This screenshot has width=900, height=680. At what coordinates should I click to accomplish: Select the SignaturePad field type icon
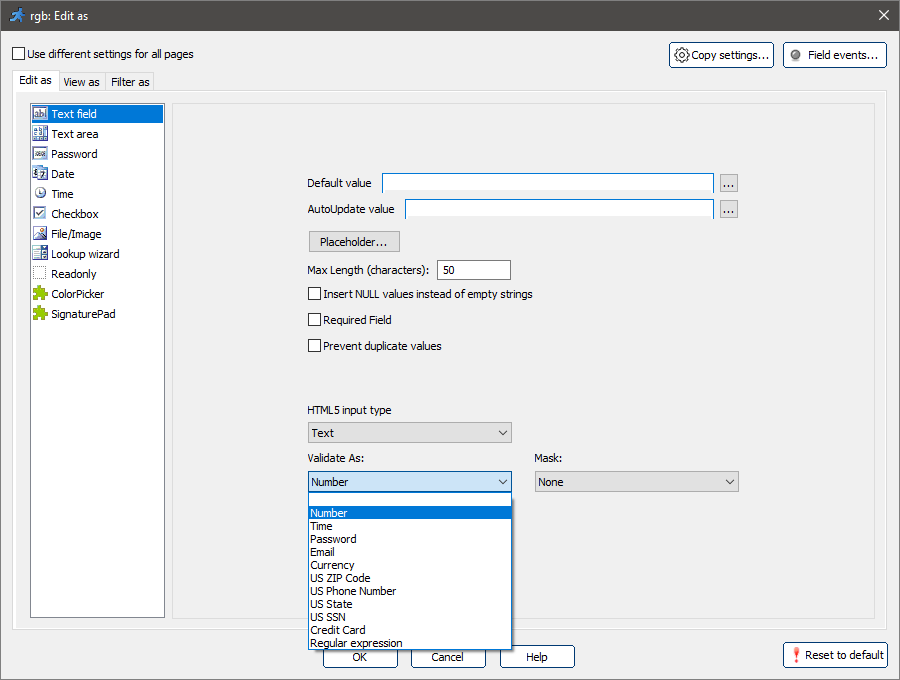tap(75, 313)
